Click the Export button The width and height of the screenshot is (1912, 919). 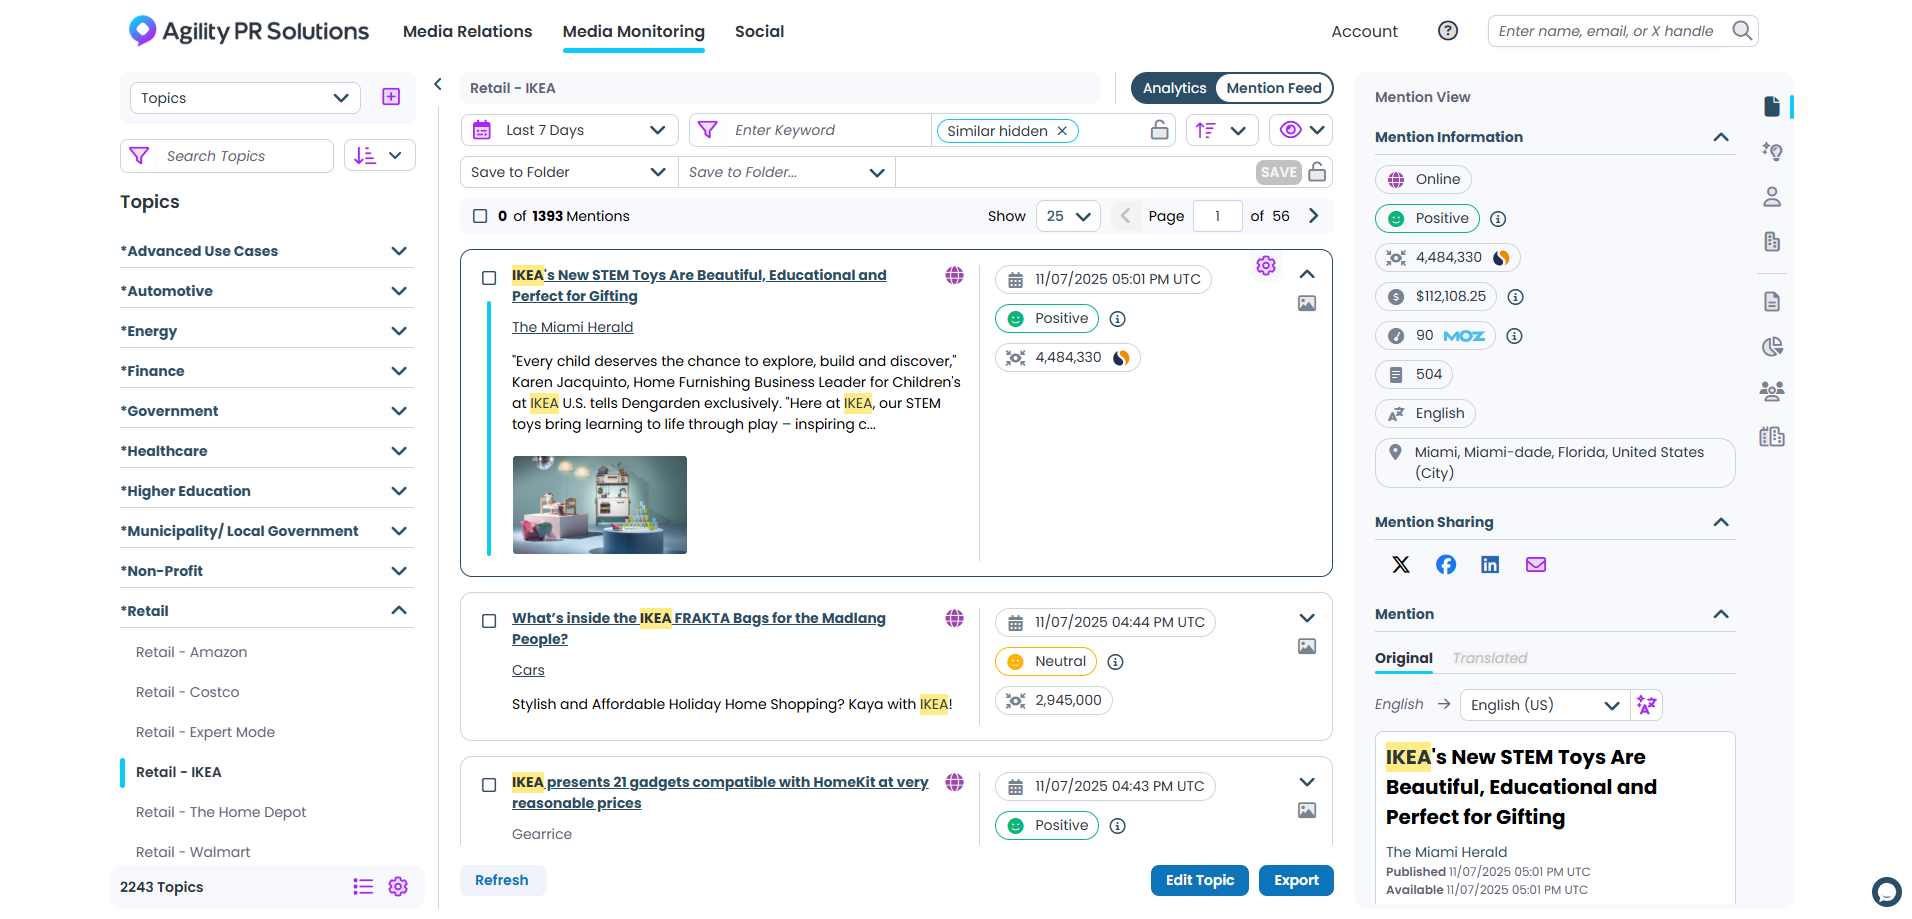tap(1296, 880)
